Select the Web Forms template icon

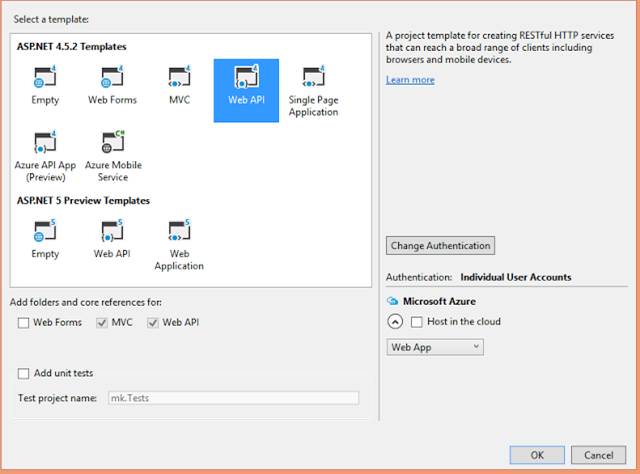112,77
